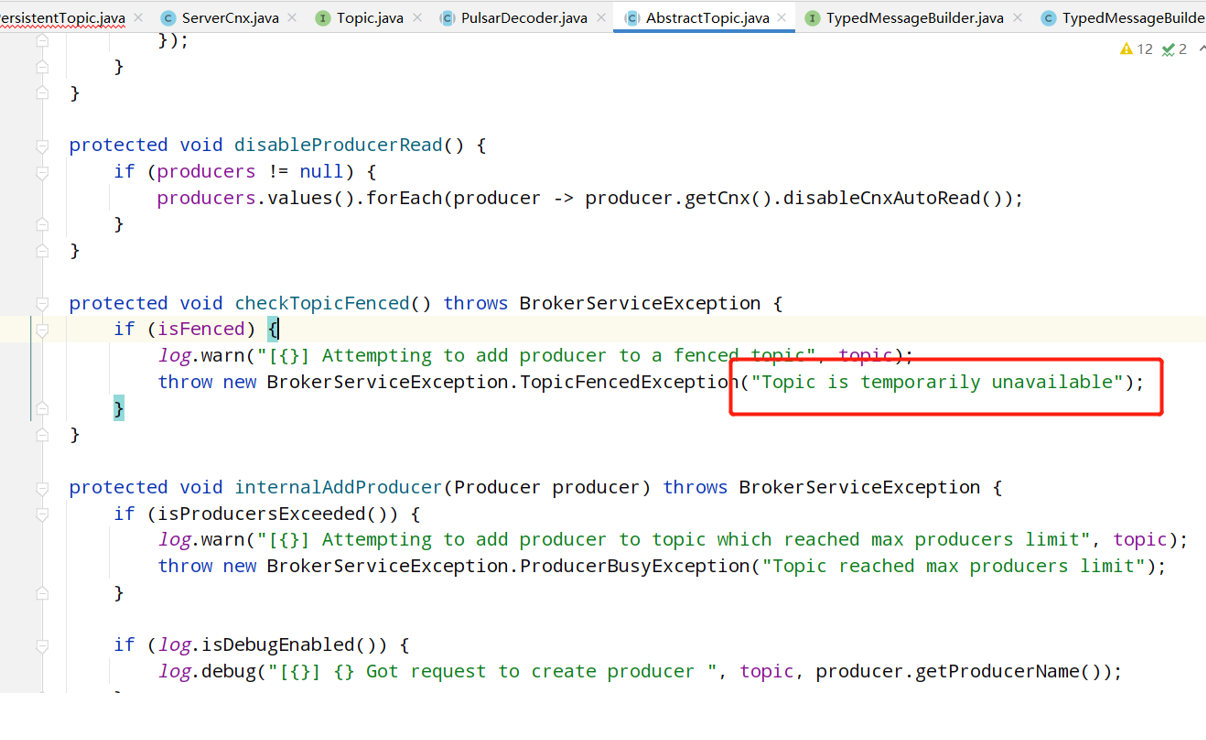The width and height of the screenshot is (1206, 740).
Task: Click the isFenced condition variable
Action: 201,329
